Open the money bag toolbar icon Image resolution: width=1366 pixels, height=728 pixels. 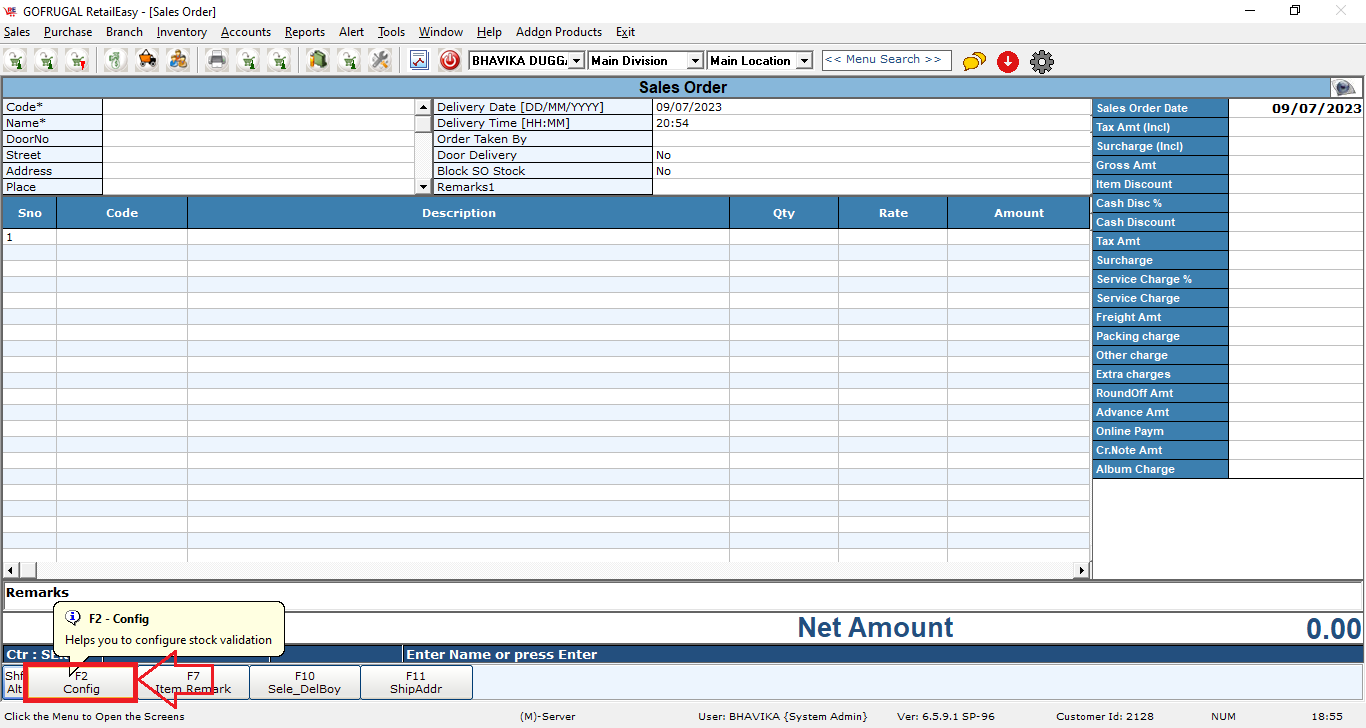coord(117,61)
